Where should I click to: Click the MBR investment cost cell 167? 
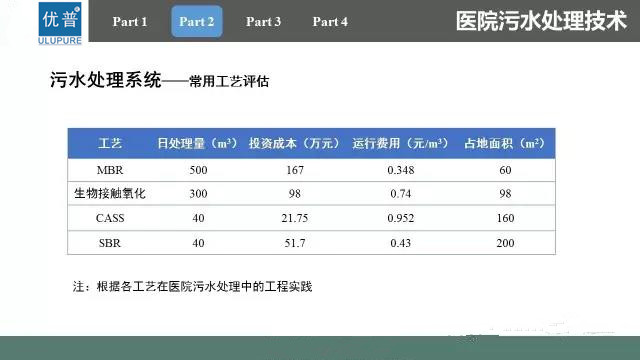point(295,170)
